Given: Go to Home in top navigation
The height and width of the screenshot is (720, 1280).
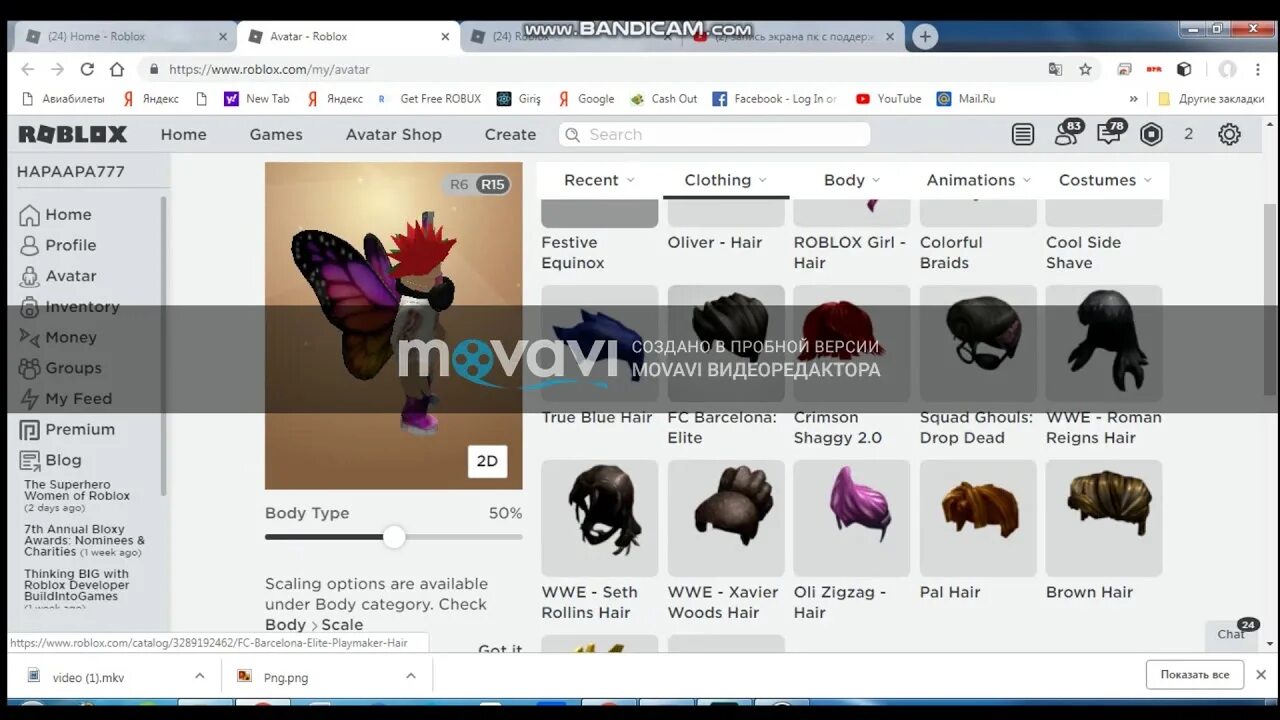Looking at the screenshot, I should coord(184,134).
